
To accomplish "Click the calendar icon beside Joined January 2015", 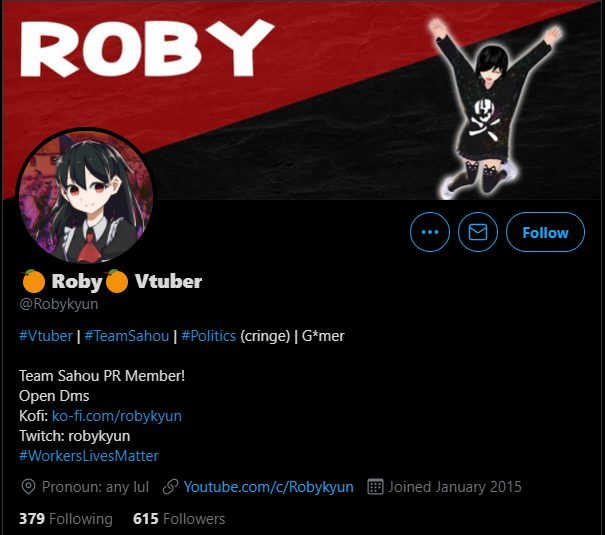I will click(x=375, y=487).
